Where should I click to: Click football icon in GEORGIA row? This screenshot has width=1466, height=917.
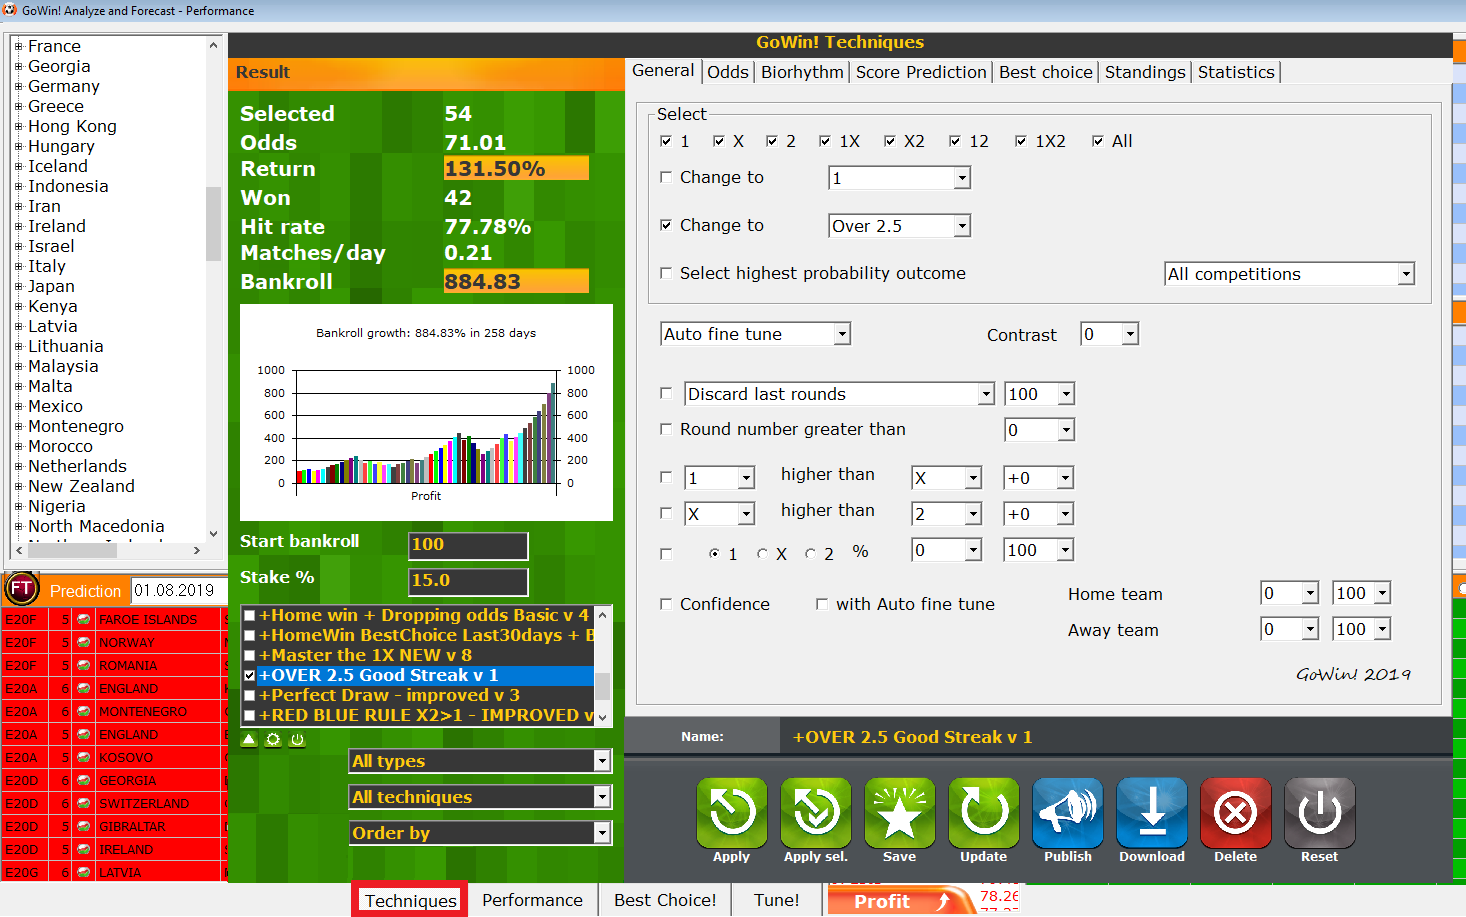84,780
